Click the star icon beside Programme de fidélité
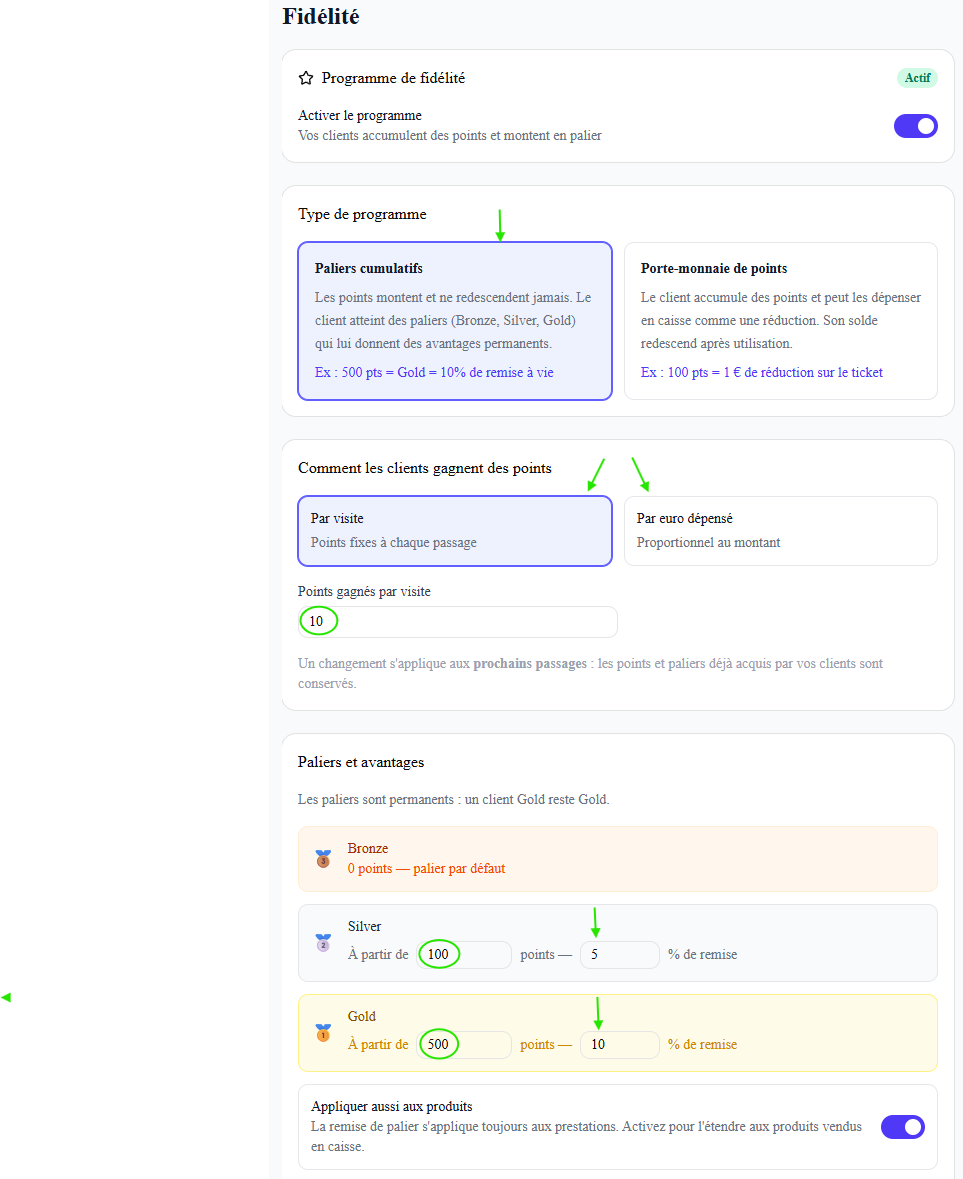 pyautogui.click(x=305, y=78)
